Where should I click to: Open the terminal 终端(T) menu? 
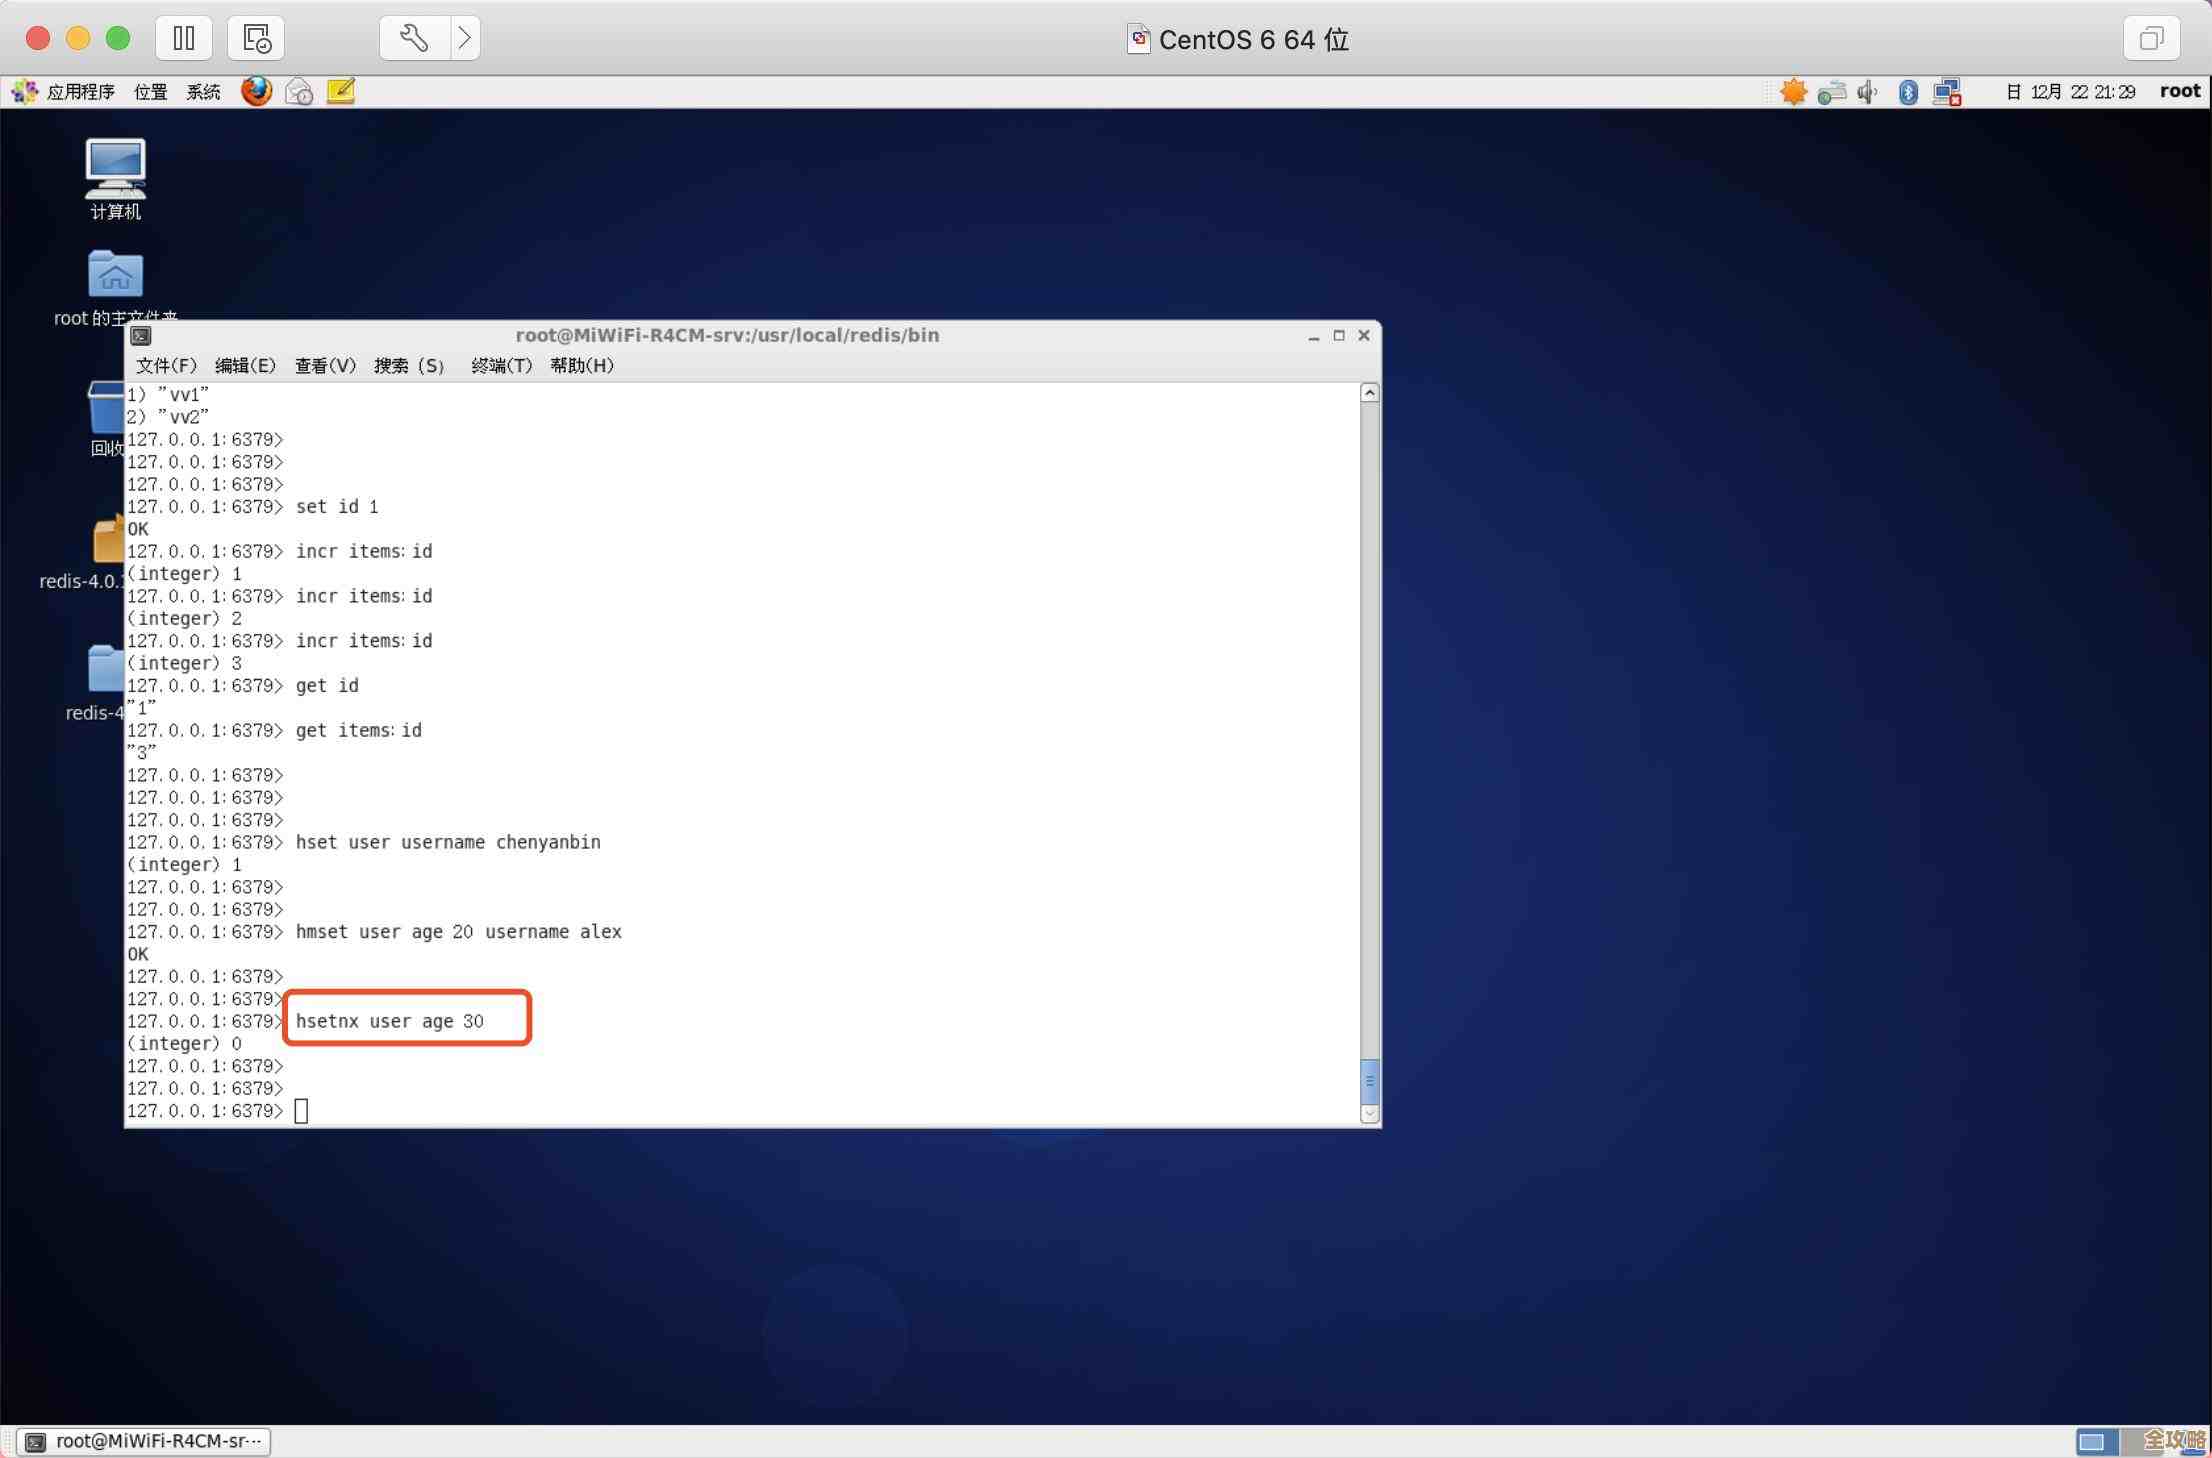coord(501,365)
